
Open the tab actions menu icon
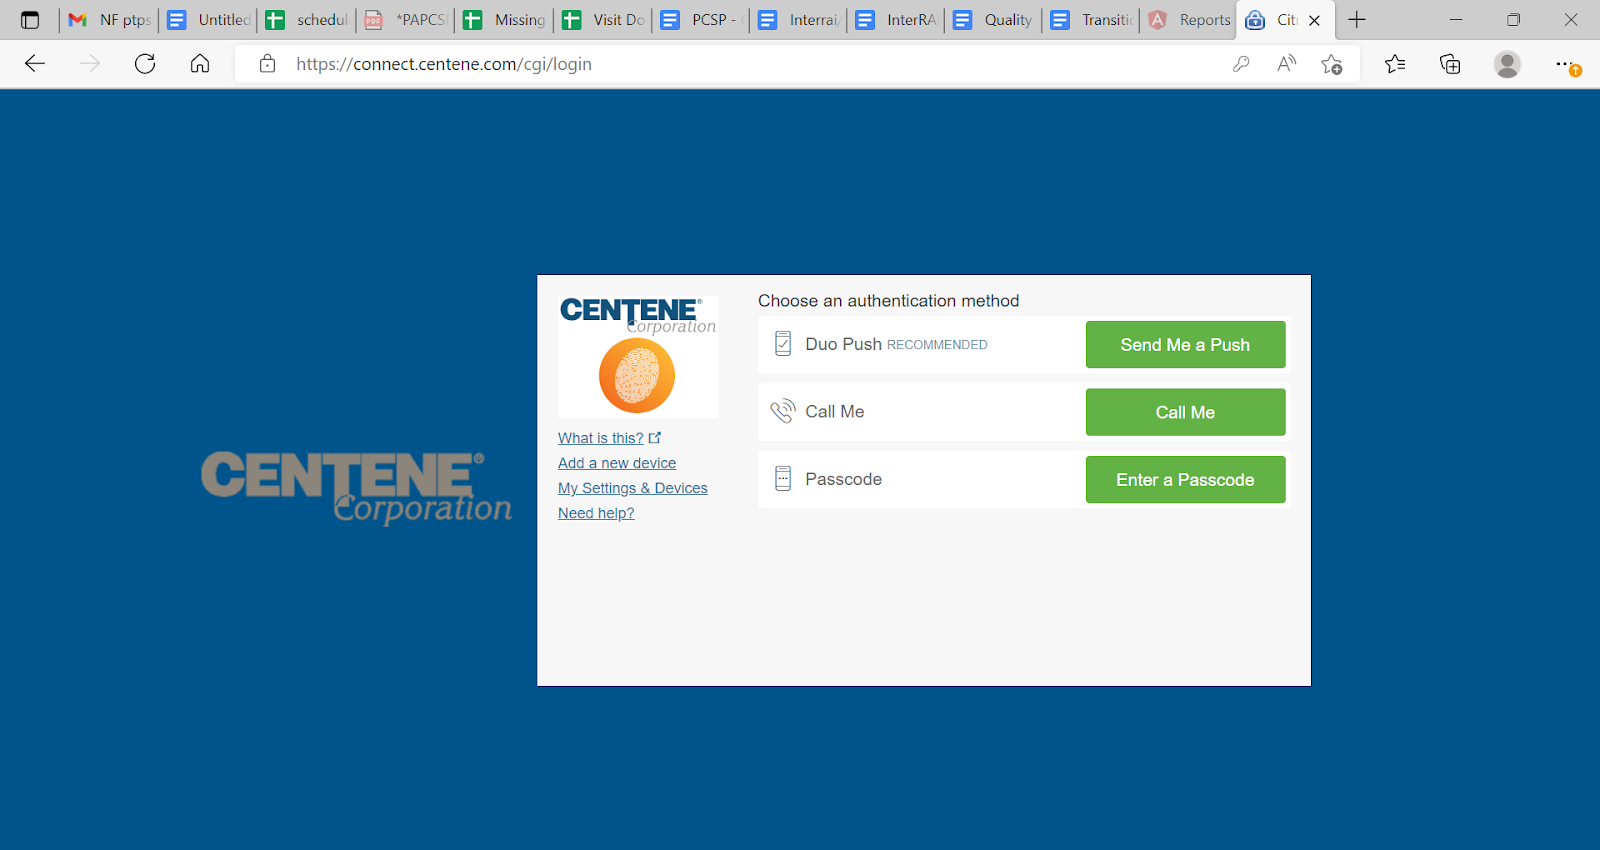pyautogui.click(x=30, y=20)
